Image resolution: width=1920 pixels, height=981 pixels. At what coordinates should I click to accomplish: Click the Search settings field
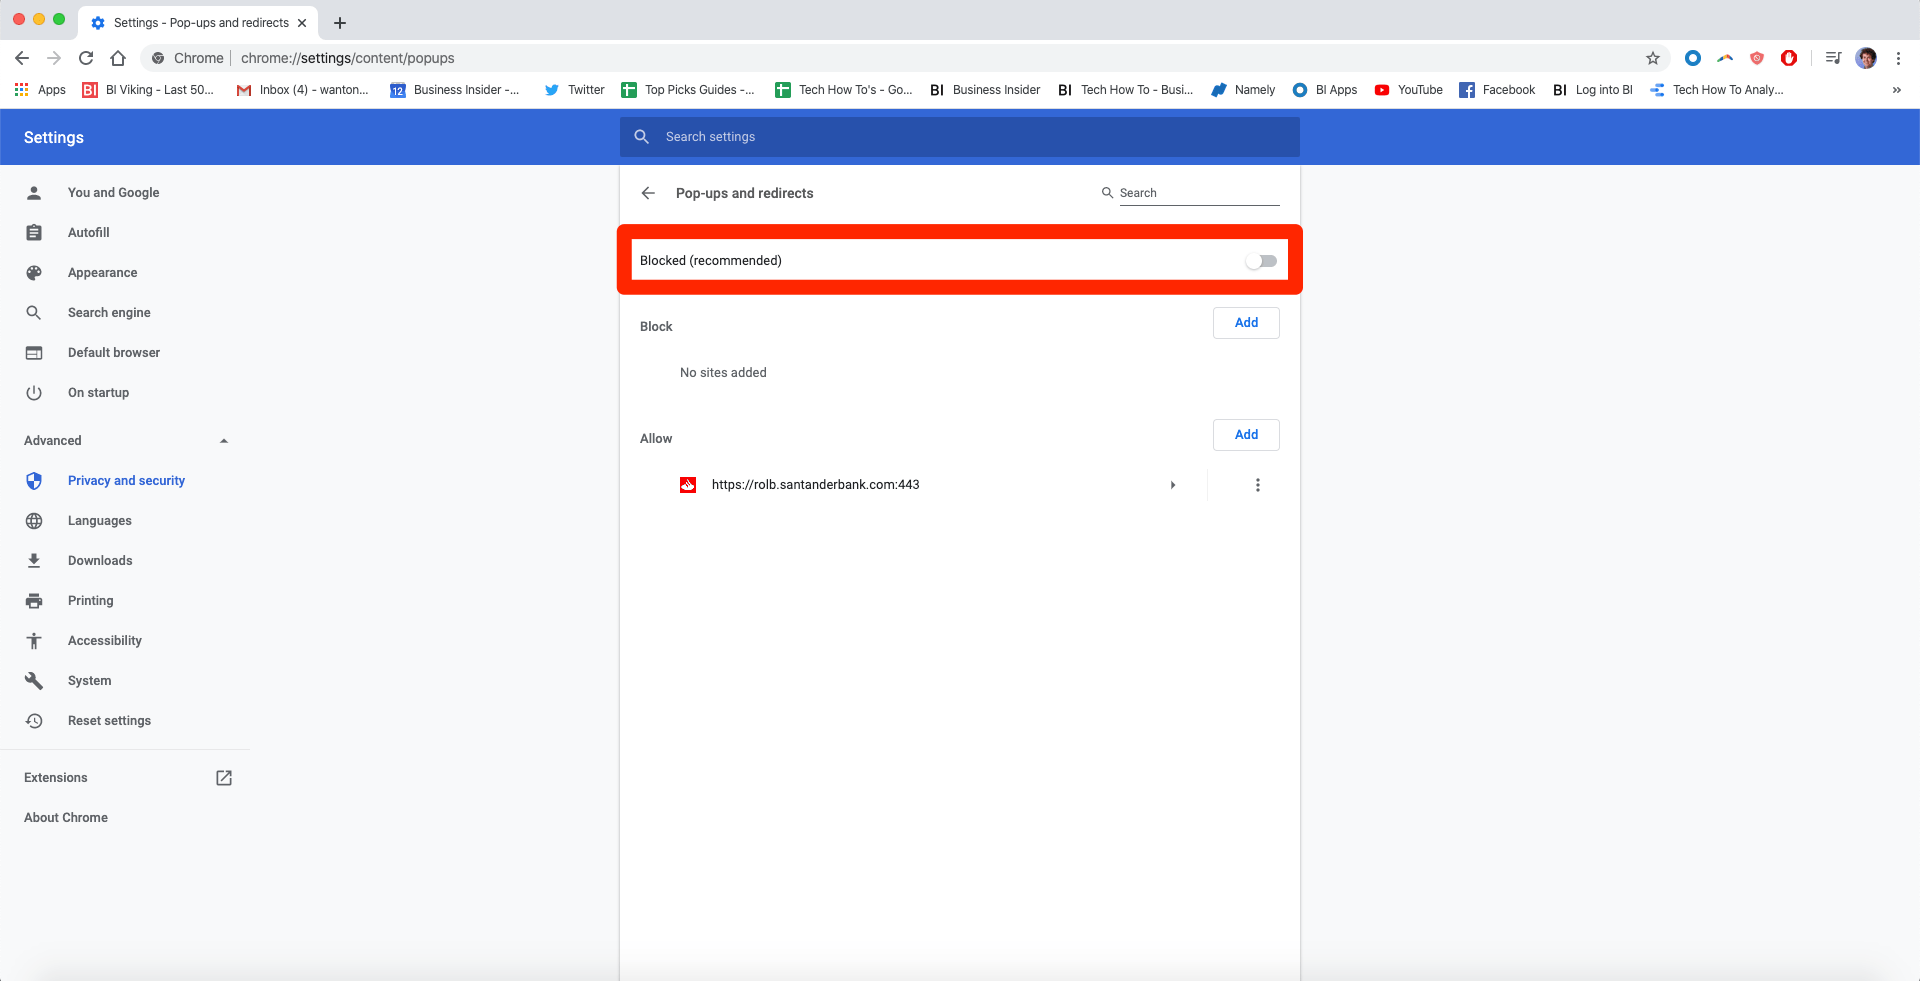tap(960, 137)
